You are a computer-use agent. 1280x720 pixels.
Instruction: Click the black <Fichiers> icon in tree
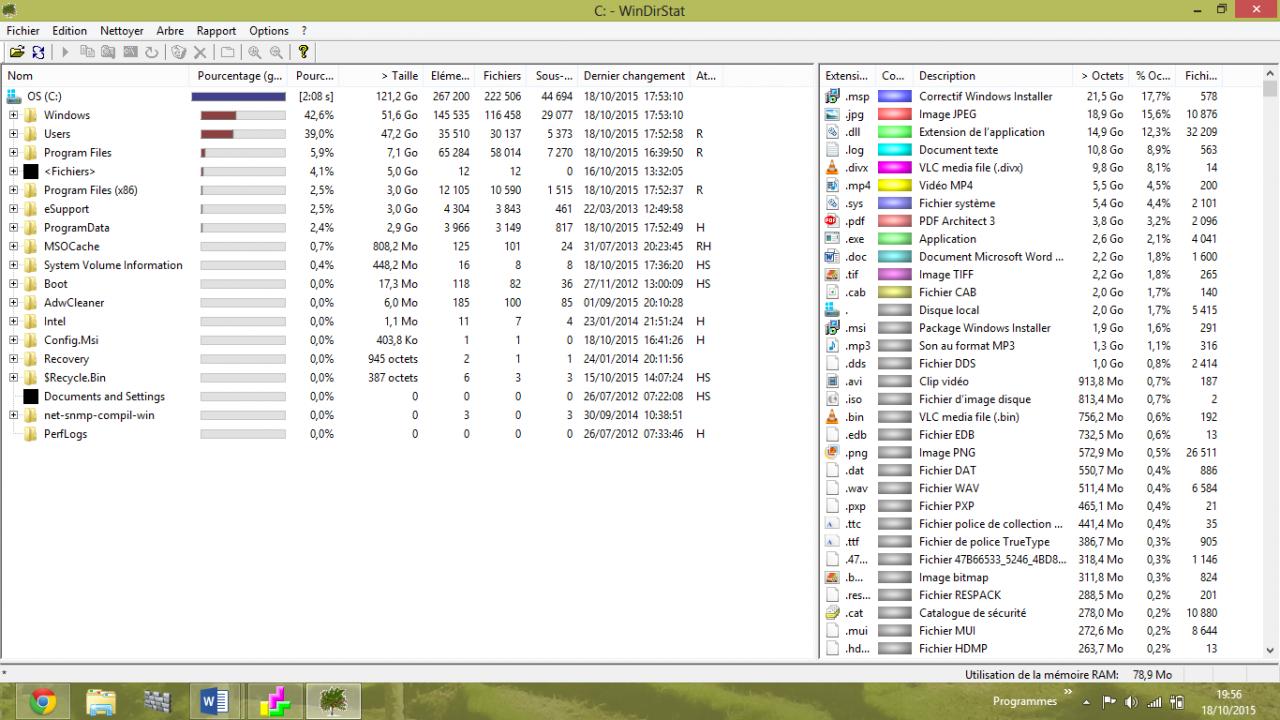(x=31, y=172)
